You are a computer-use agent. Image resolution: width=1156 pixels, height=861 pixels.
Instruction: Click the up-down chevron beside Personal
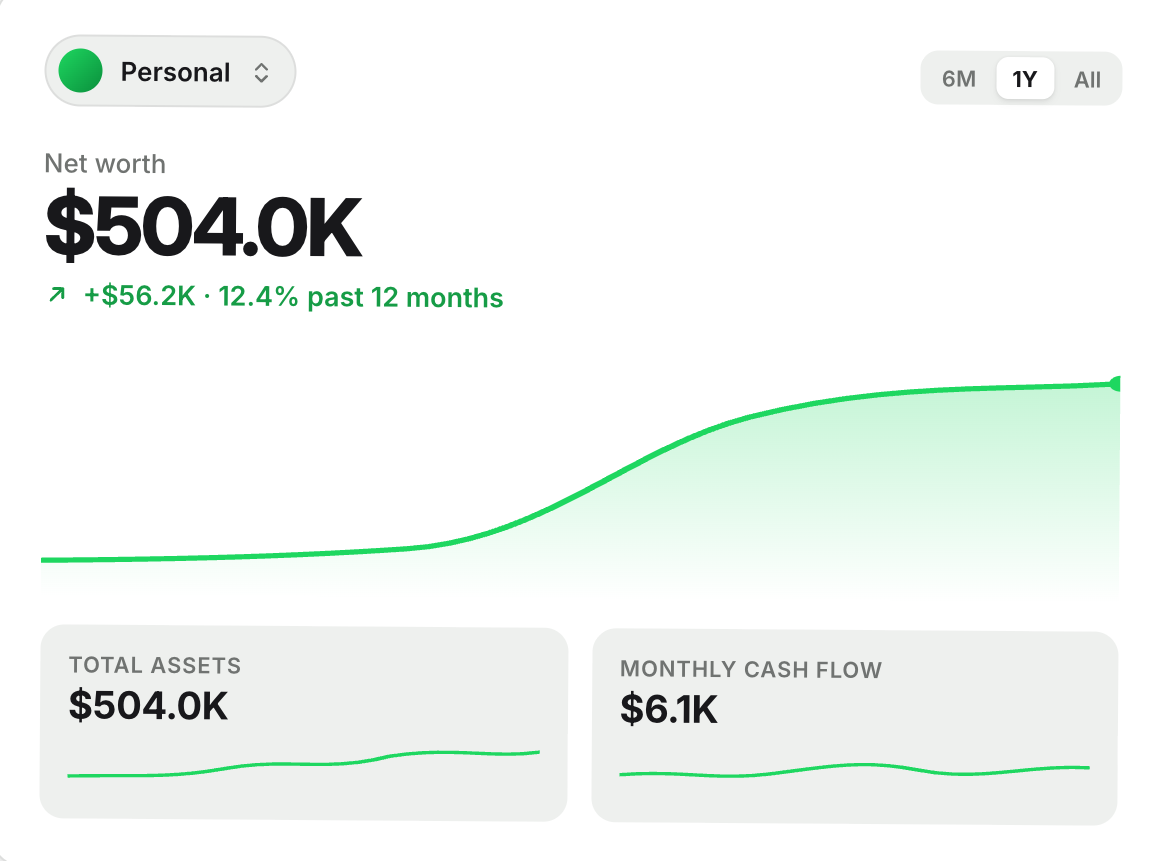click(261, 72)
